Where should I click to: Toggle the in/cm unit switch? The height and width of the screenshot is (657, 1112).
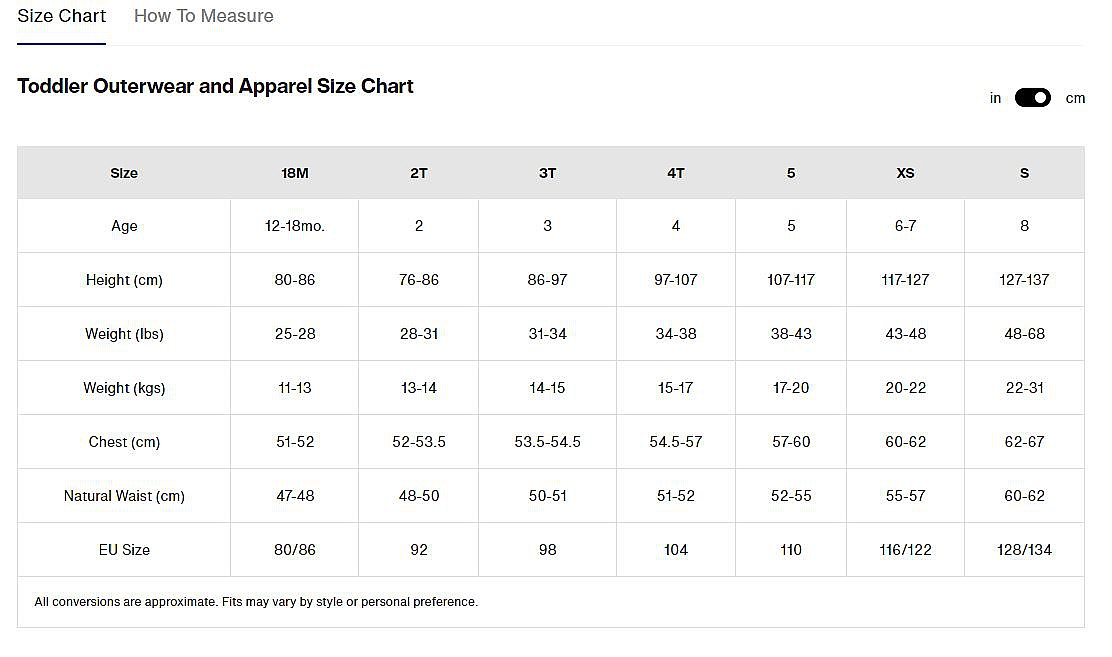1033,98
